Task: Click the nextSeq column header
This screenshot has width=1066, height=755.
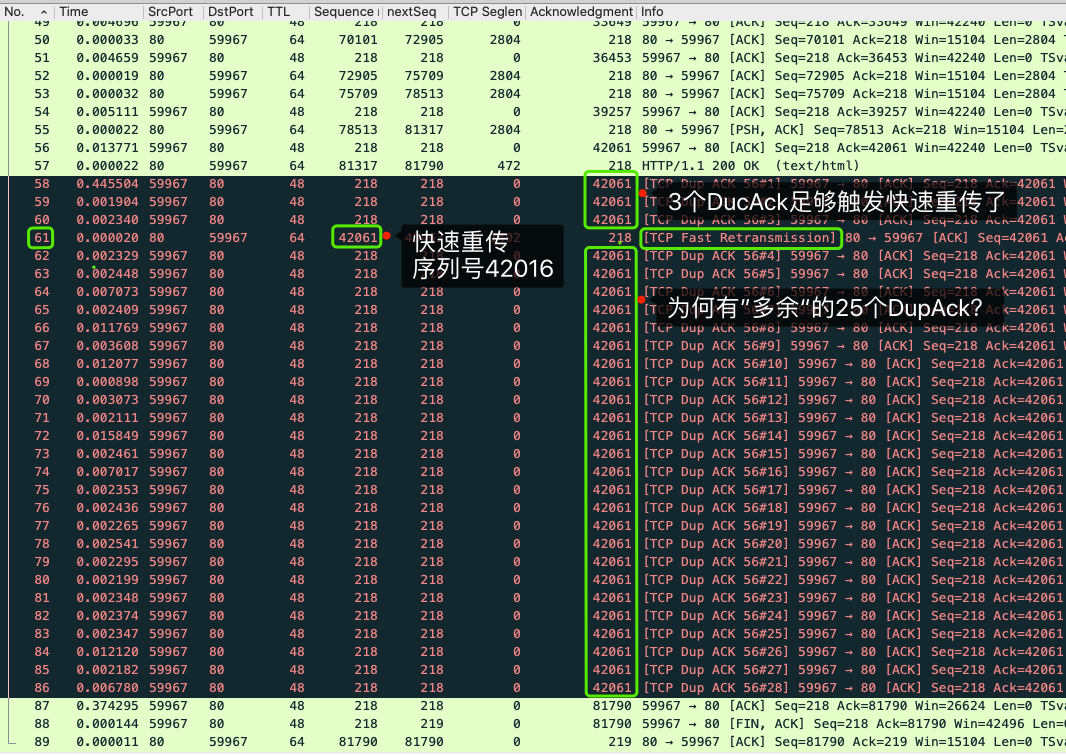Action: [411, 12]
